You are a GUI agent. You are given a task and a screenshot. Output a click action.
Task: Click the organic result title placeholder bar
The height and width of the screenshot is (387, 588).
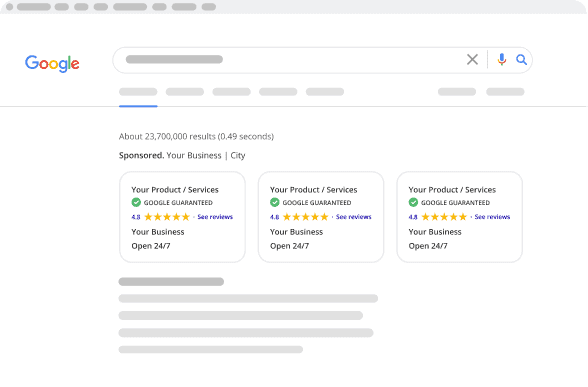click(x=171, y=282)
